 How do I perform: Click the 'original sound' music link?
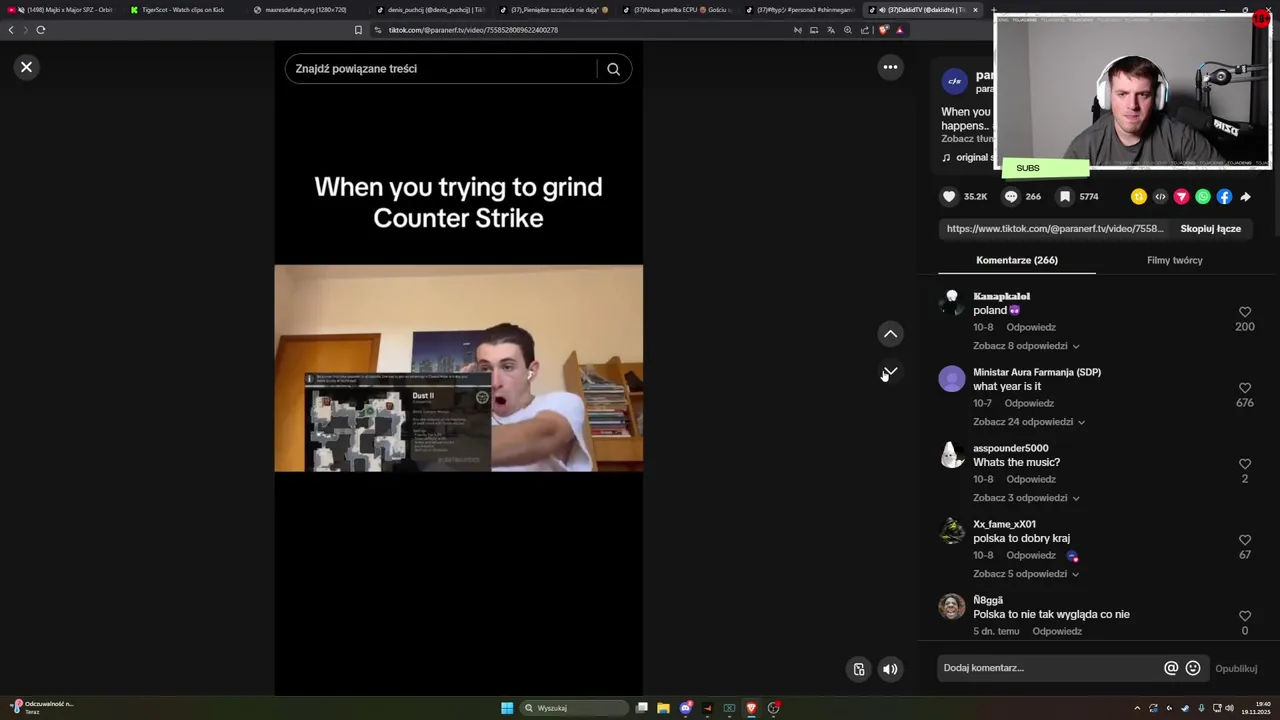967,157
